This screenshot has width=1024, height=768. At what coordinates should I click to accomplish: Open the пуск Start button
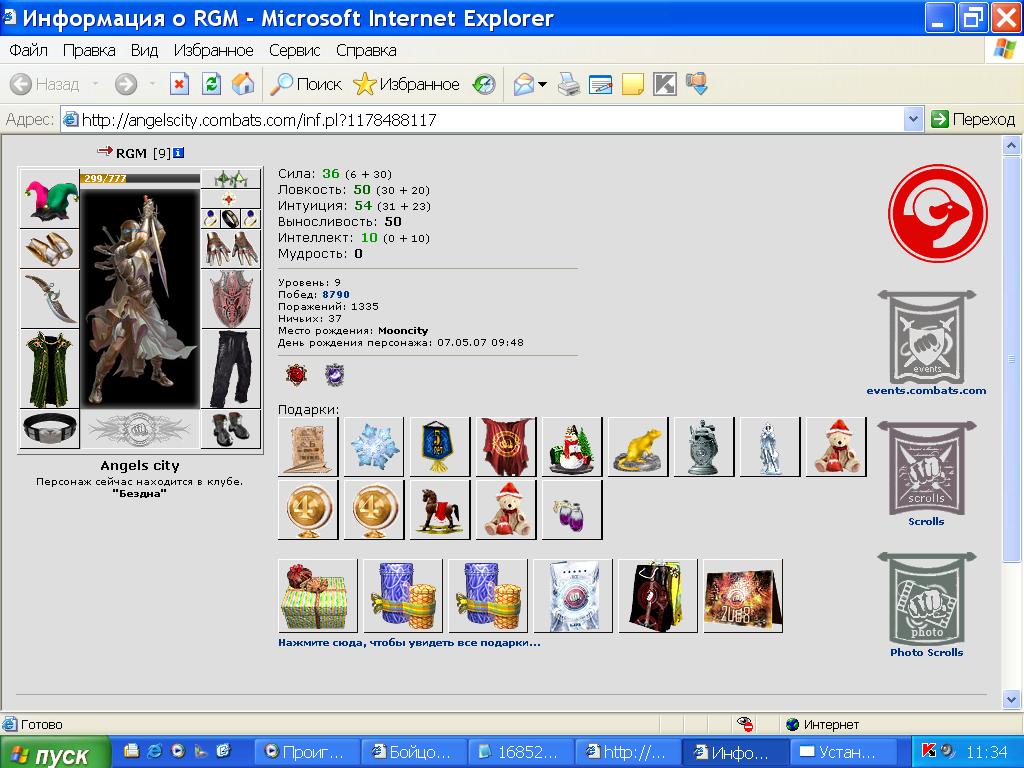54,753
